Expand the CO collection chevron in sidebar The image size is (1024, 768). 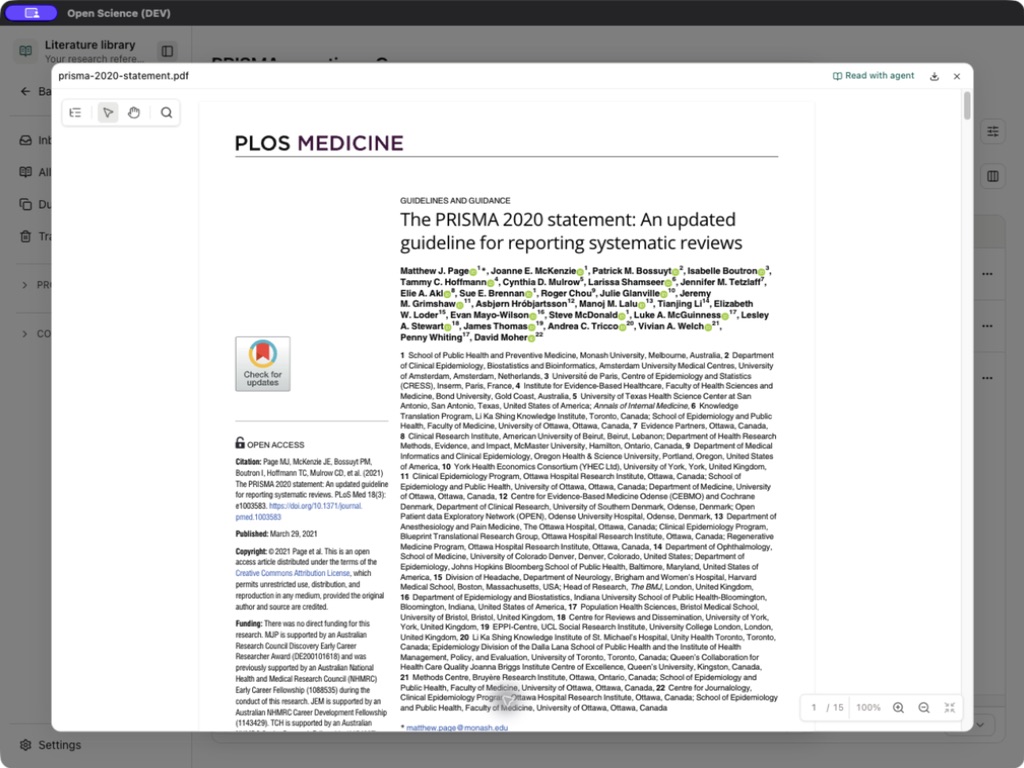[x=25, y=334]
